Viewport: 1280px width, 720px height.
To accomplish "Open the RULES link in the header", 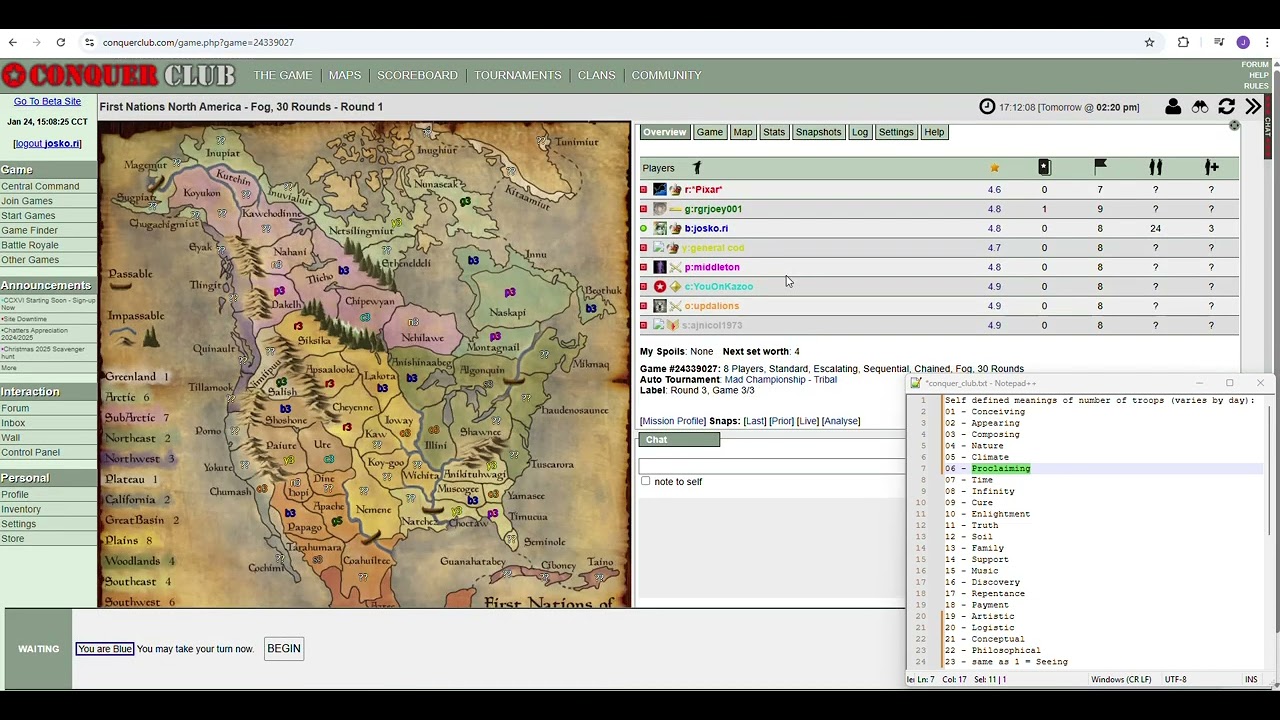I will coord(1256,86).
